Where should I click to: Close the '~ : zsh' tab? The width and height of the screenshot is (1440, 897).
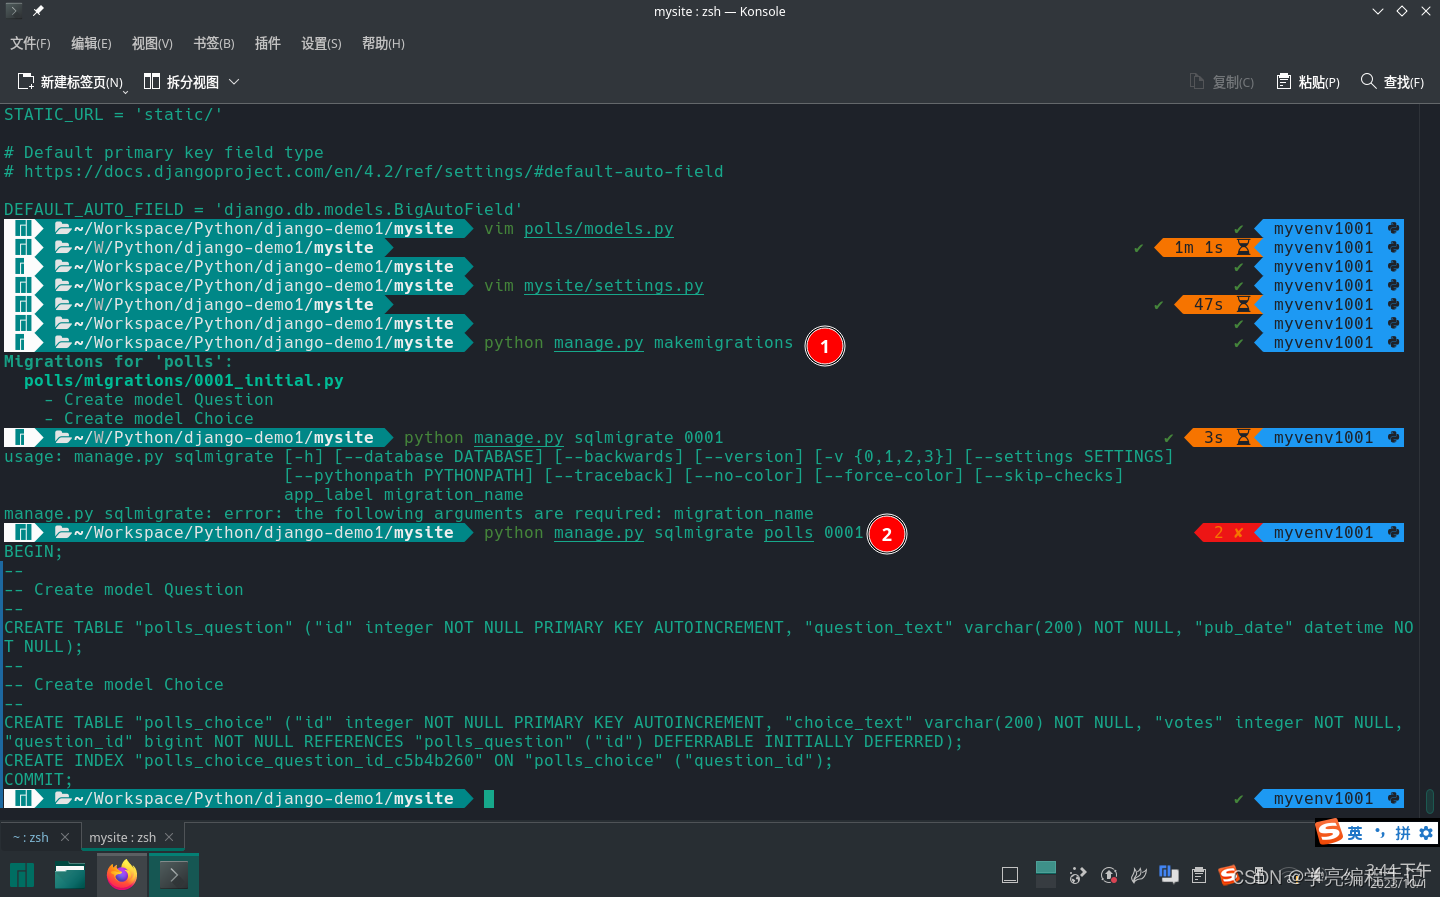click(x=65, y=837)
